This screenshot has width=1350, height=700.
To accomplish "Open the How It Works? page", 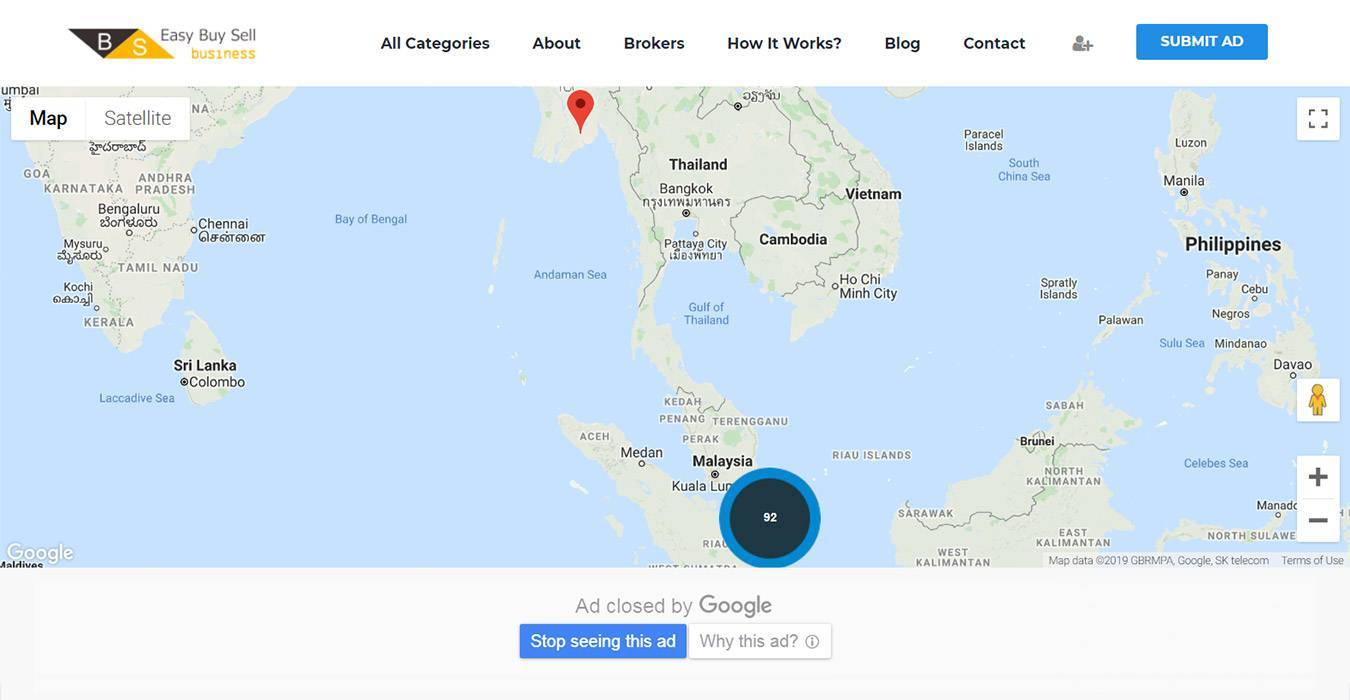I will (x=784, y=43).
